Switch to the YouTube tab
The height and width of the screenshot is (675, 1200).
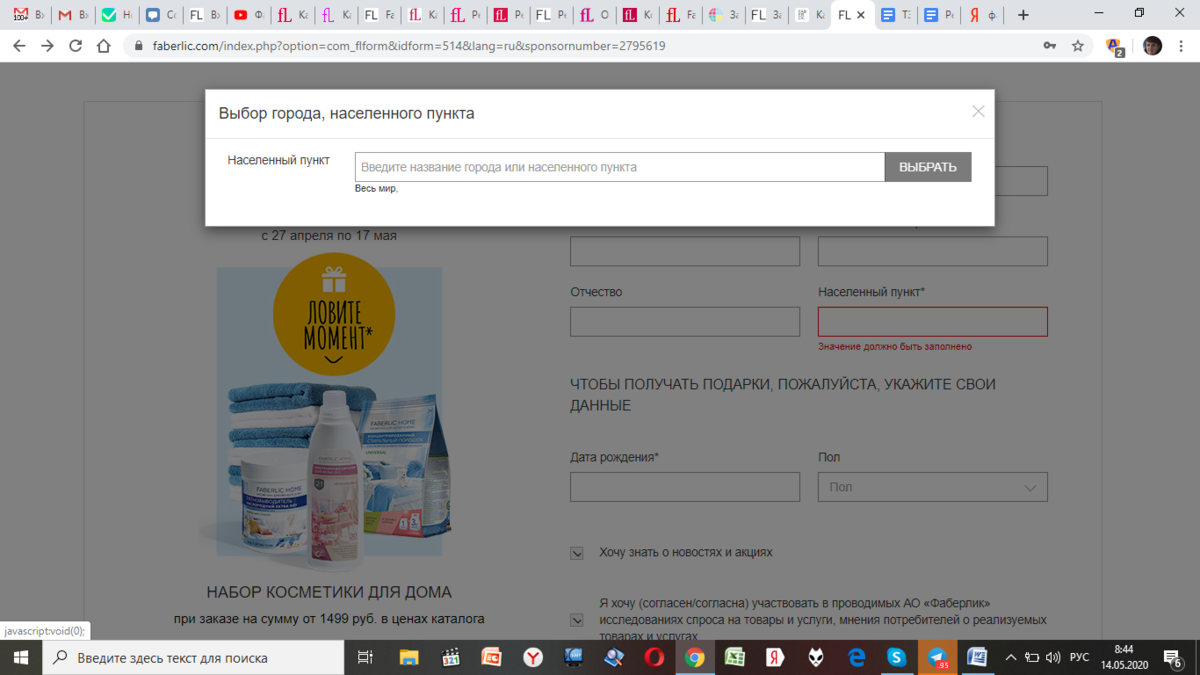248,15
